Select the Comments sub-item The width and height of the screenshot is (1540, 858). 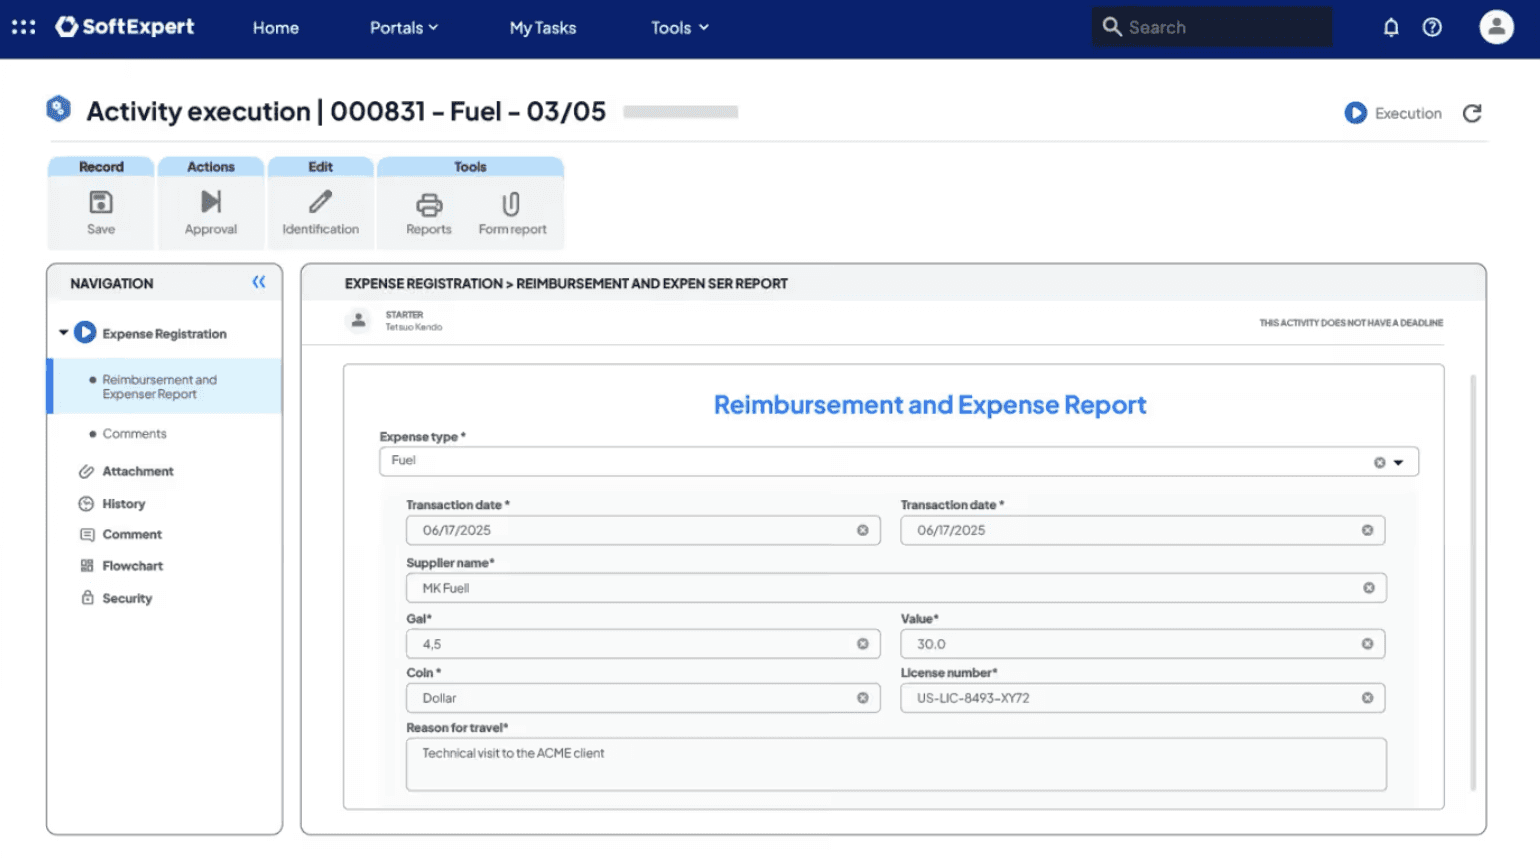coord(134,433)
